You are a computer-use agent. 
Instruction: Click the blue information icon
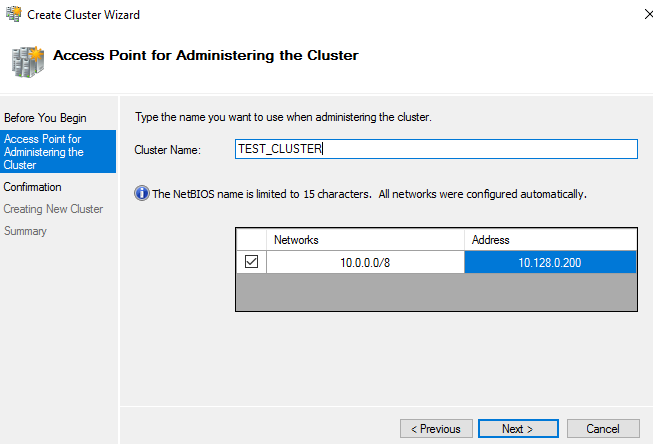[x=141, y=194]
